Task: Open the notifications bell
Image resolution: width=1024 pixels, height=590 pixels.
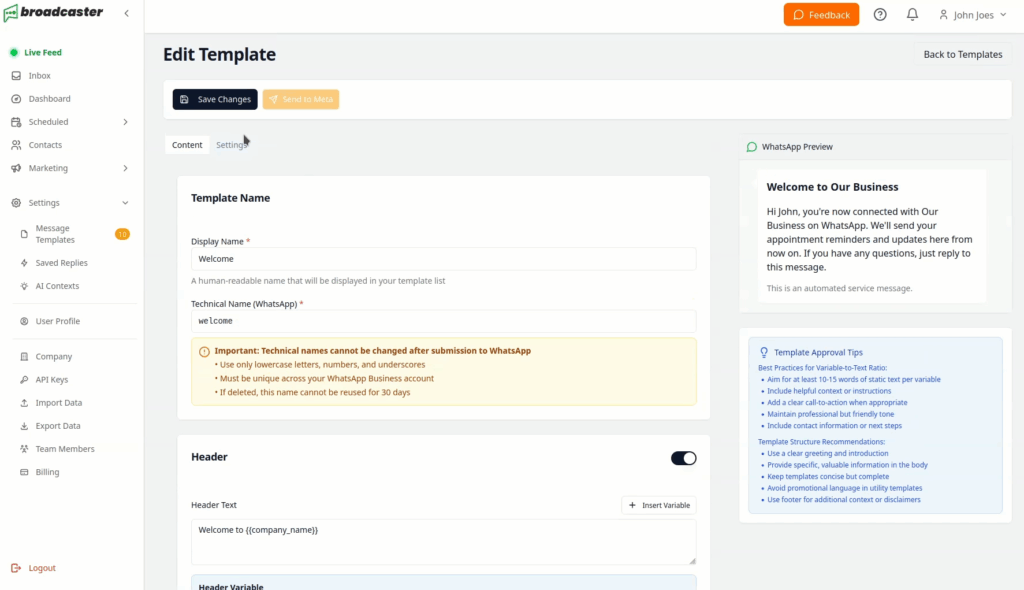Action: tap(912, 14)
